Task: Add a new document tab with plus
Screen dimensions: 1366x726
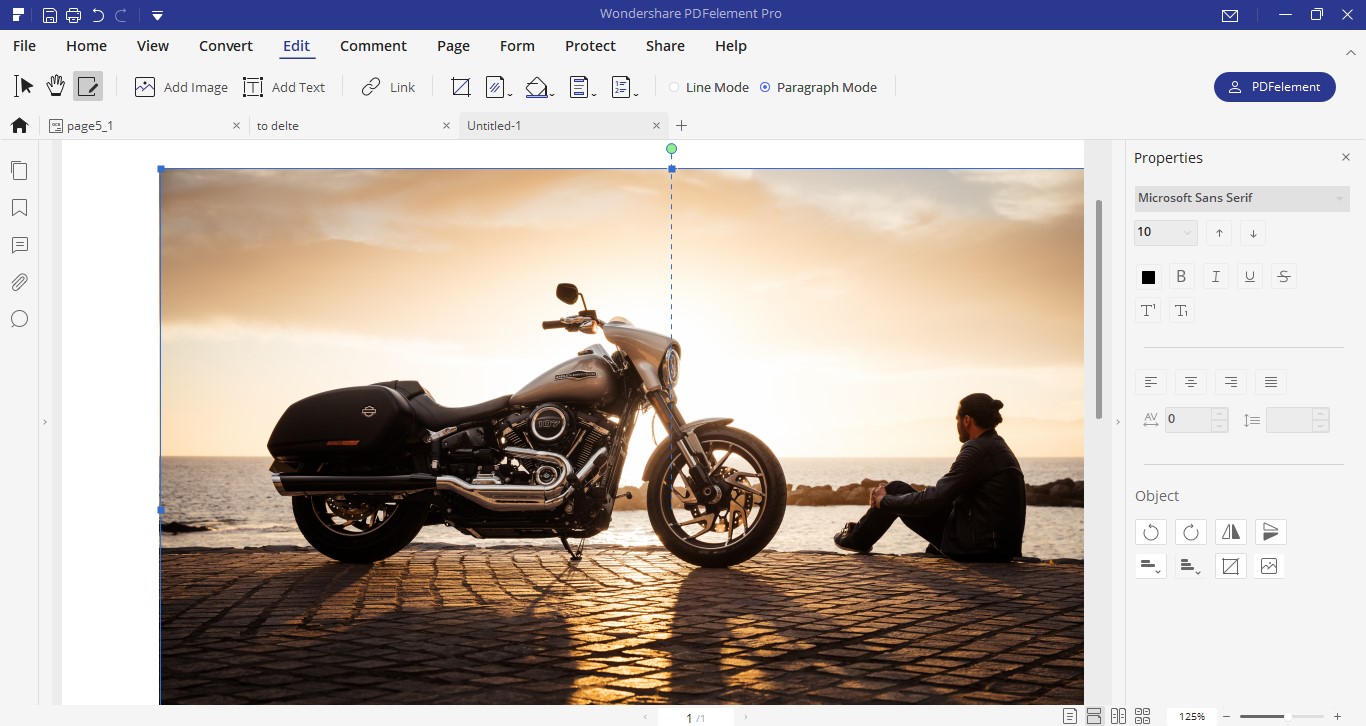Action: (x=682, y=126)
